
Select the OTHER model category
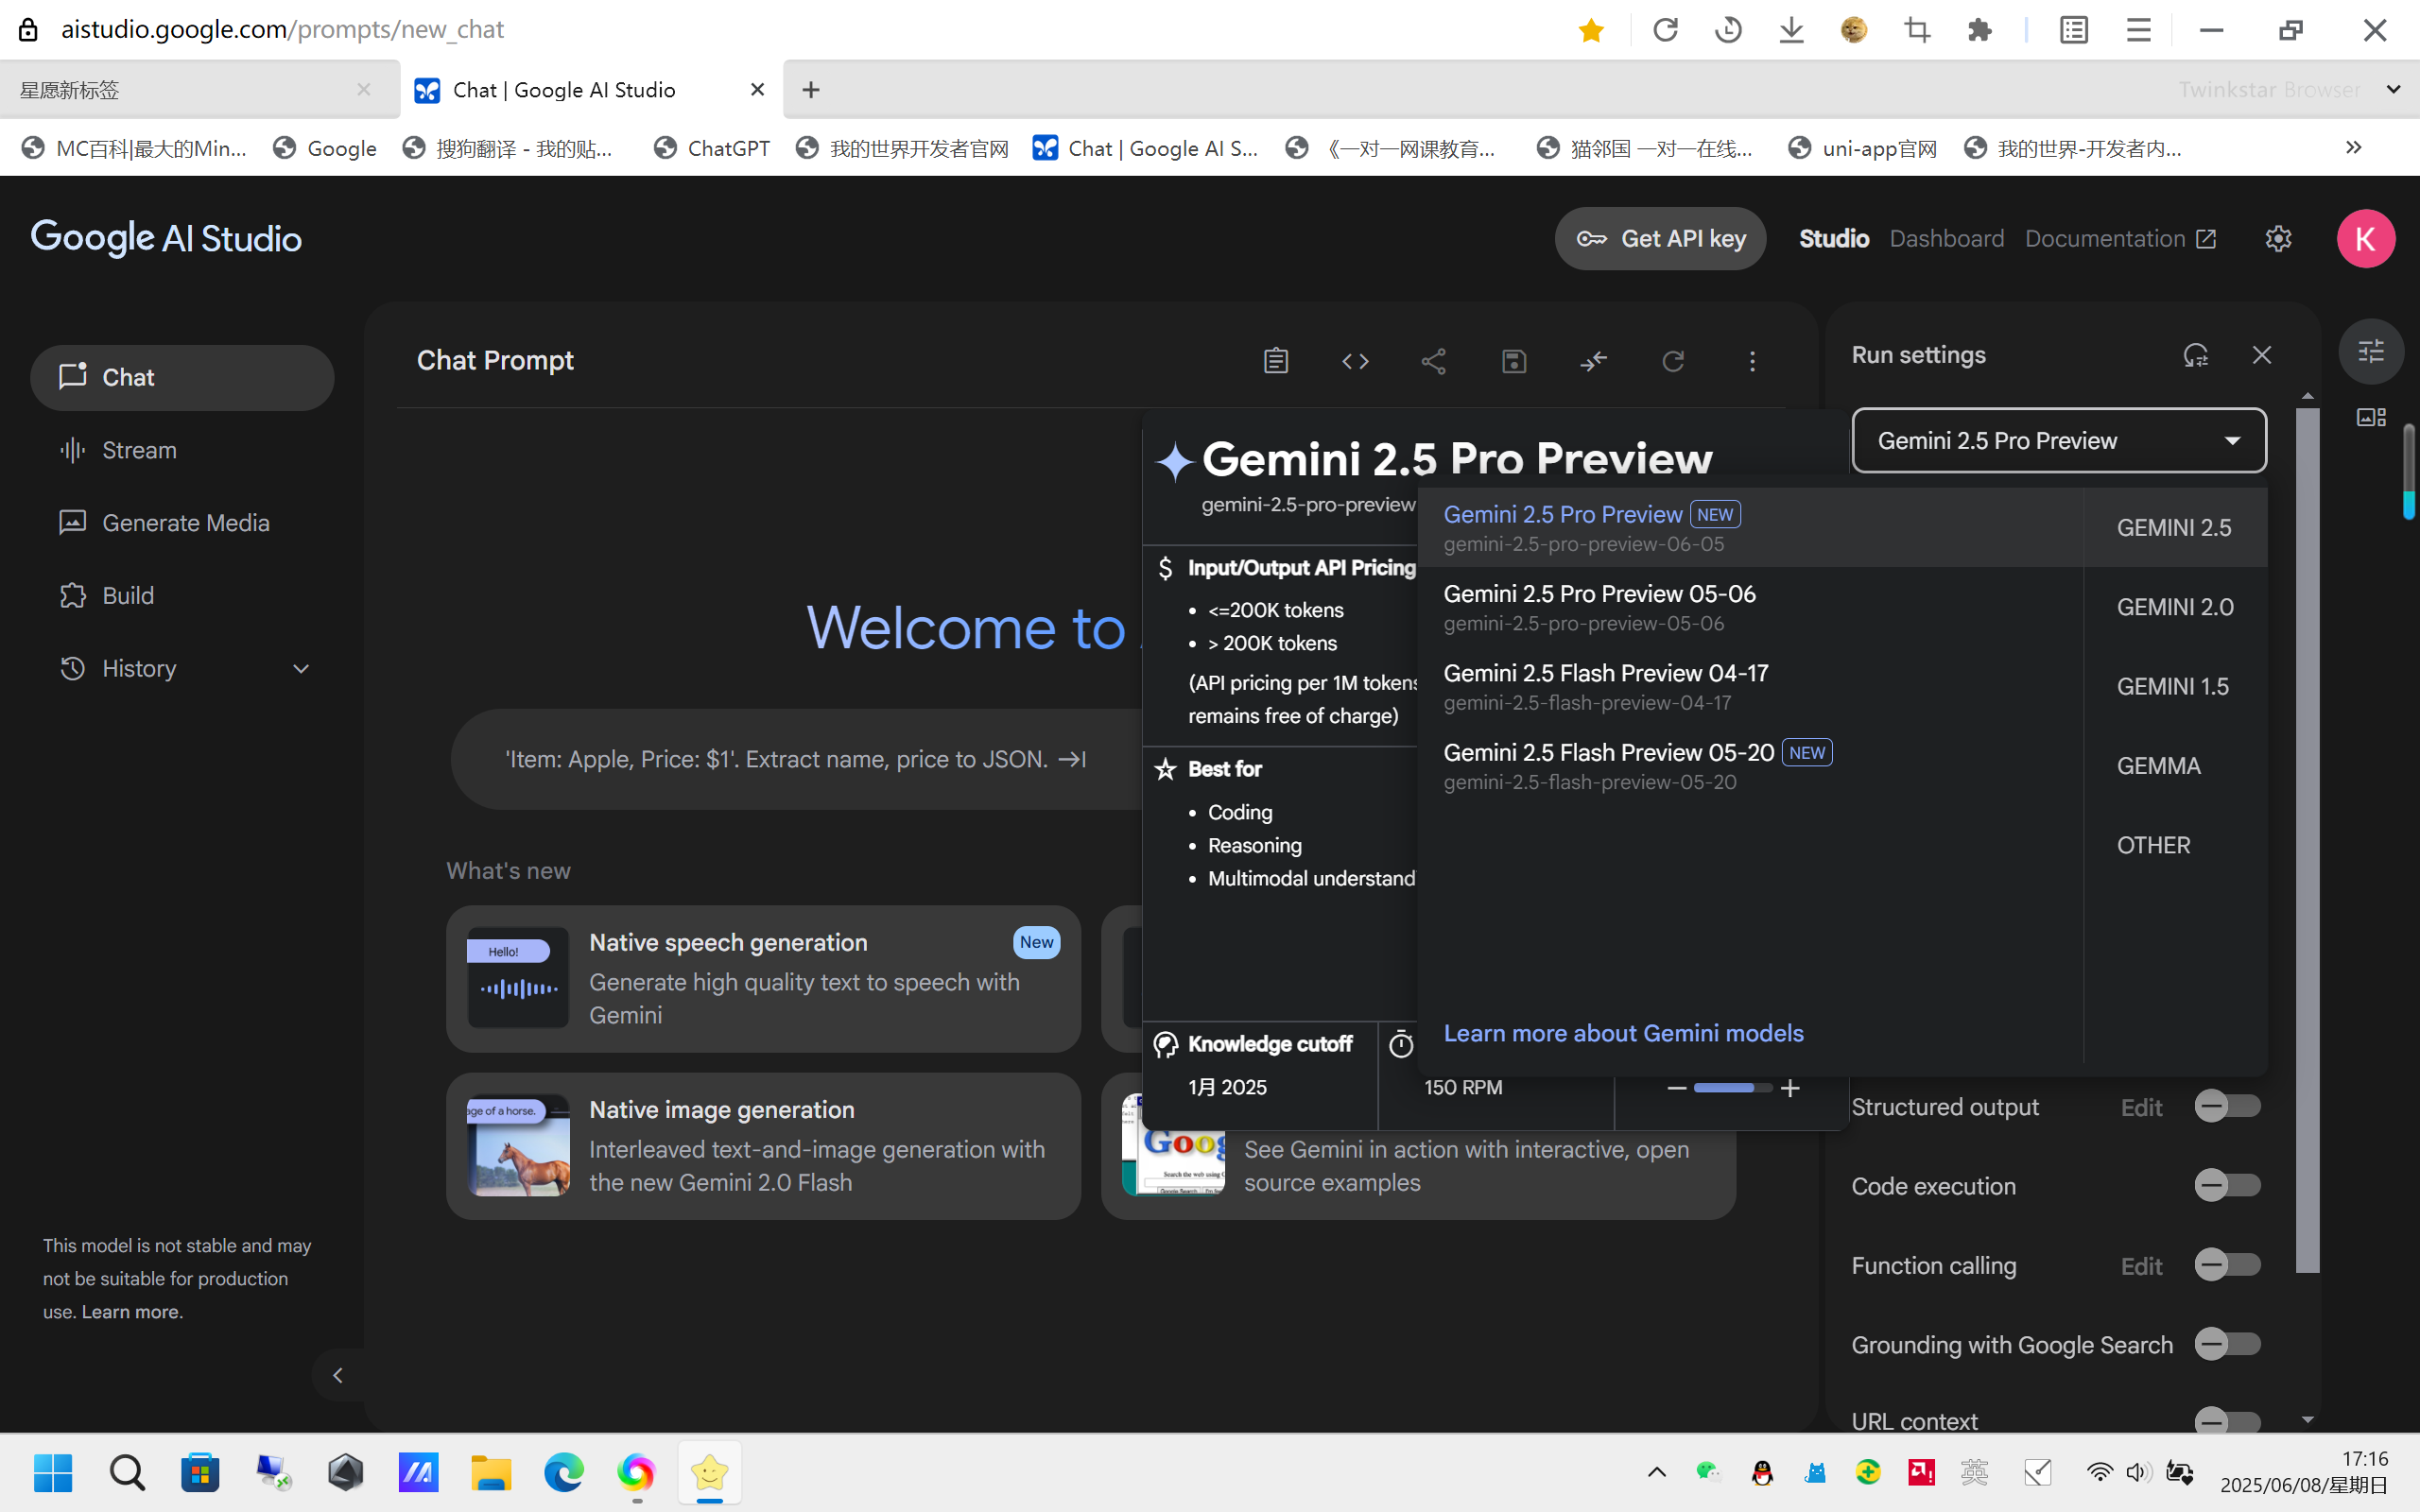click(2175, 845)
